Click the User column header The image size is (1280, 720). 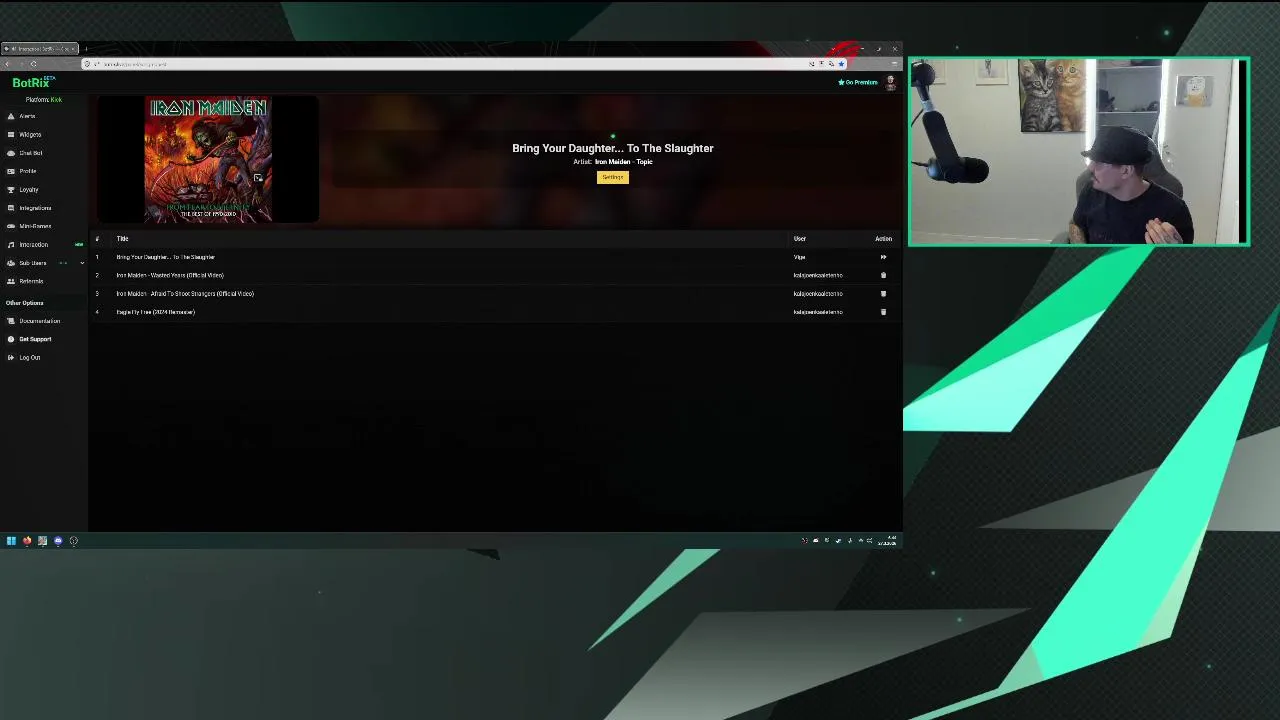(800, 239)
